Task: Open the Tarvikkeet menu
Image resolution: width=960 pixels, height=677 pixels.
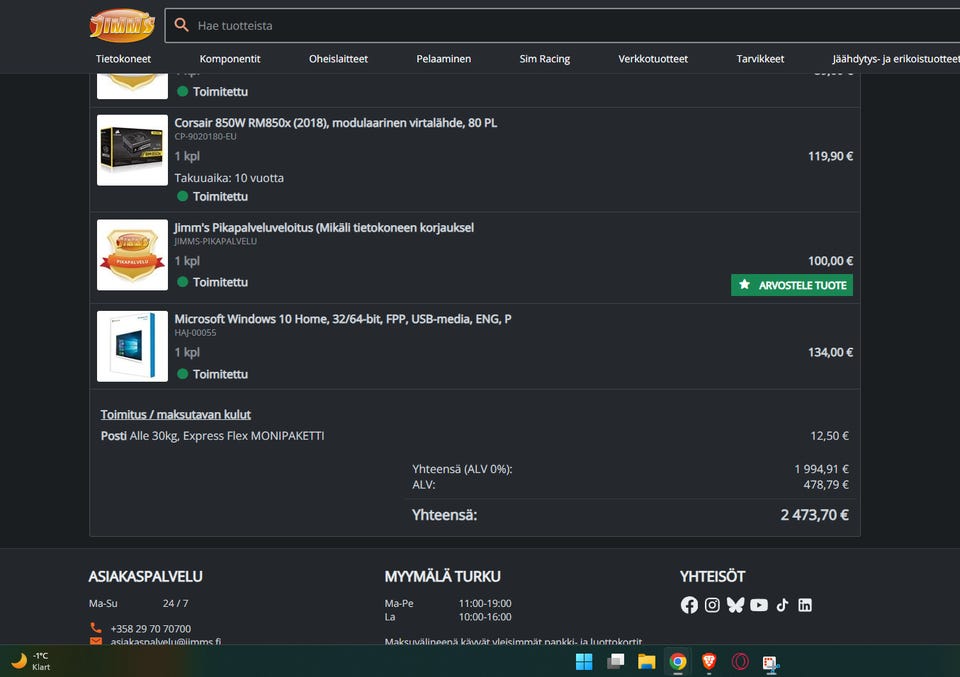Action: click(760, 59)
